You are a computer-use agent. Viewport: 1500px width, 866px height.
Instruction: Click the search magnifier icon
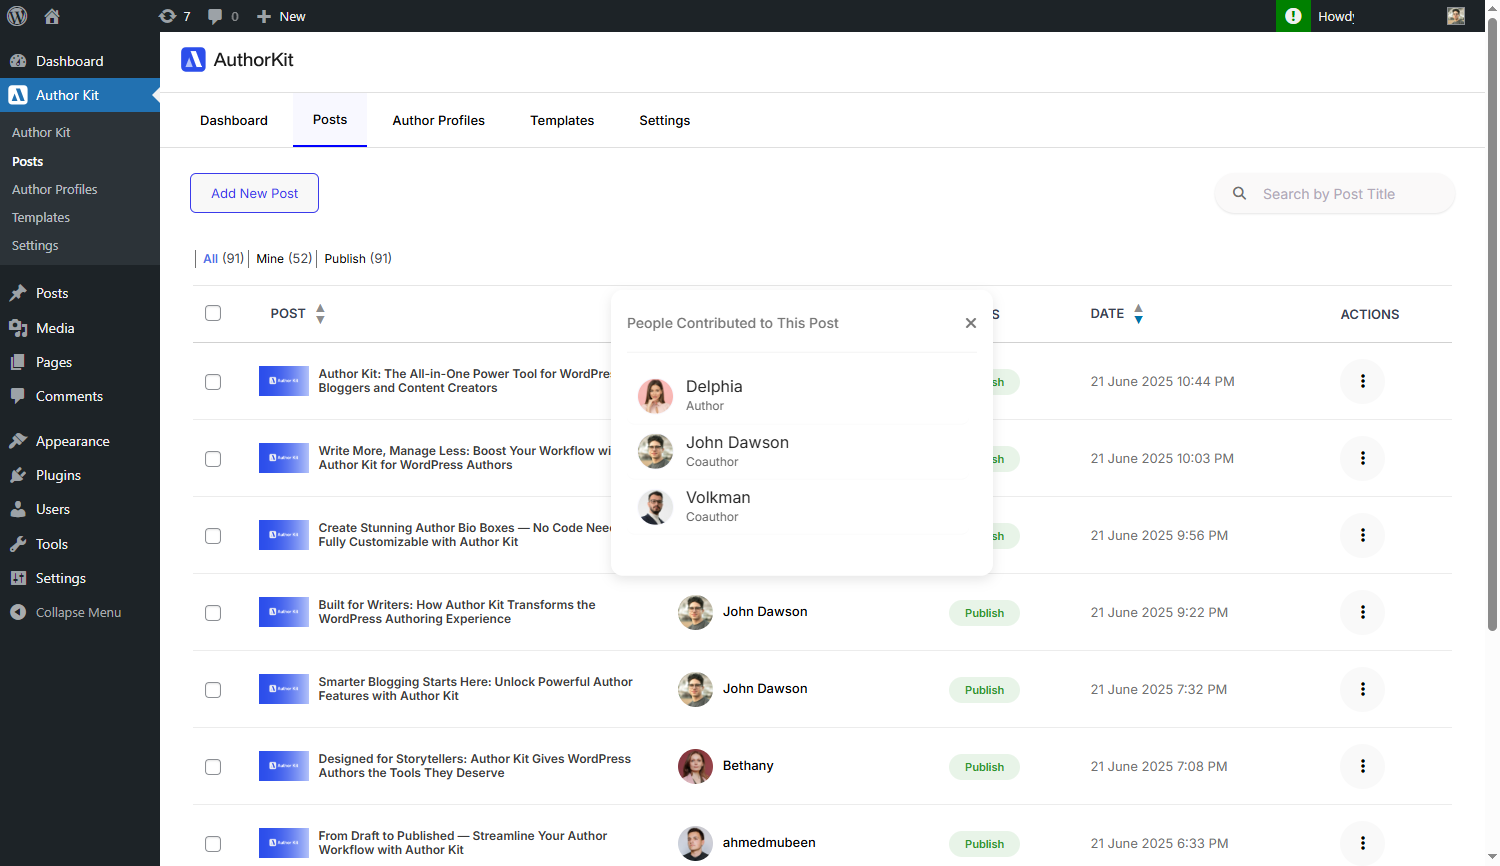pyautogui.click(x=1239, y=194)
